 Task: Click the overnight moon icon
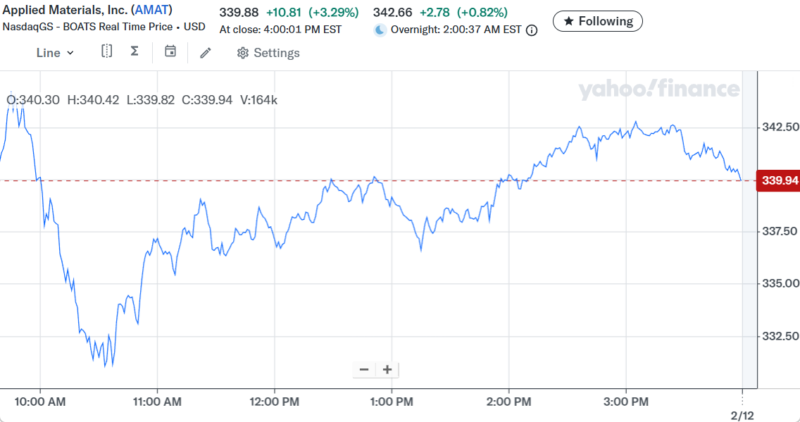pos(379,30)
